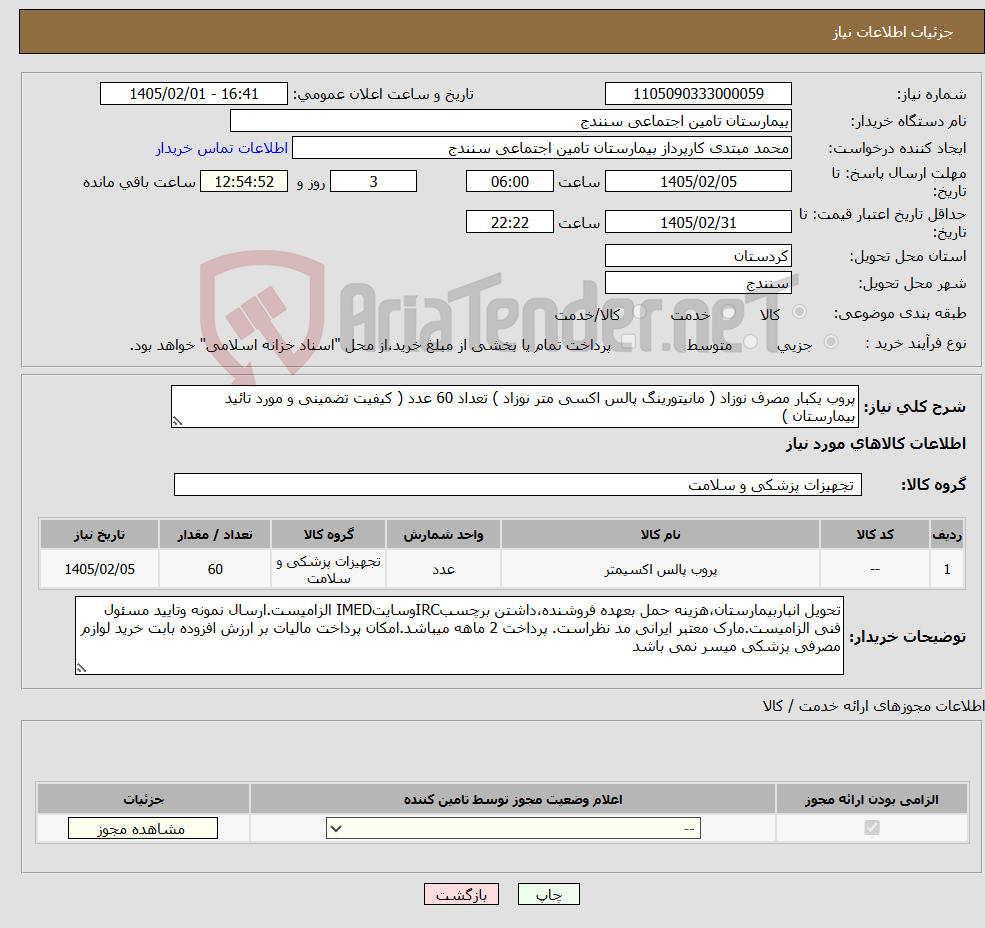Click the چاپ print button
This screenshot has width=985, height=928.
coord(548,894)
